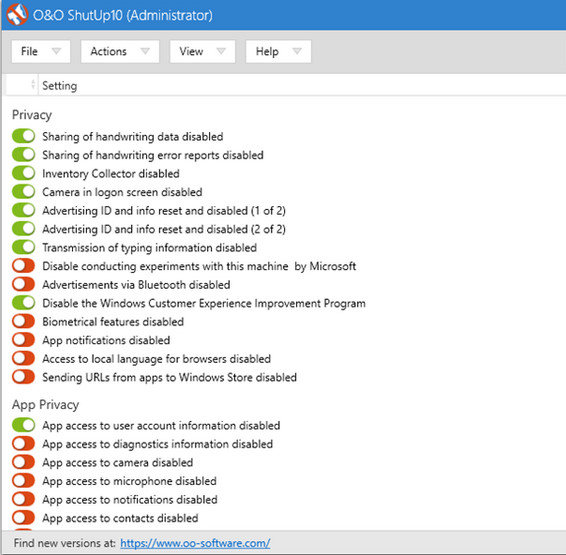Toggle Advertising ID reset (1 of 2) switch

[x=23, y=210]
